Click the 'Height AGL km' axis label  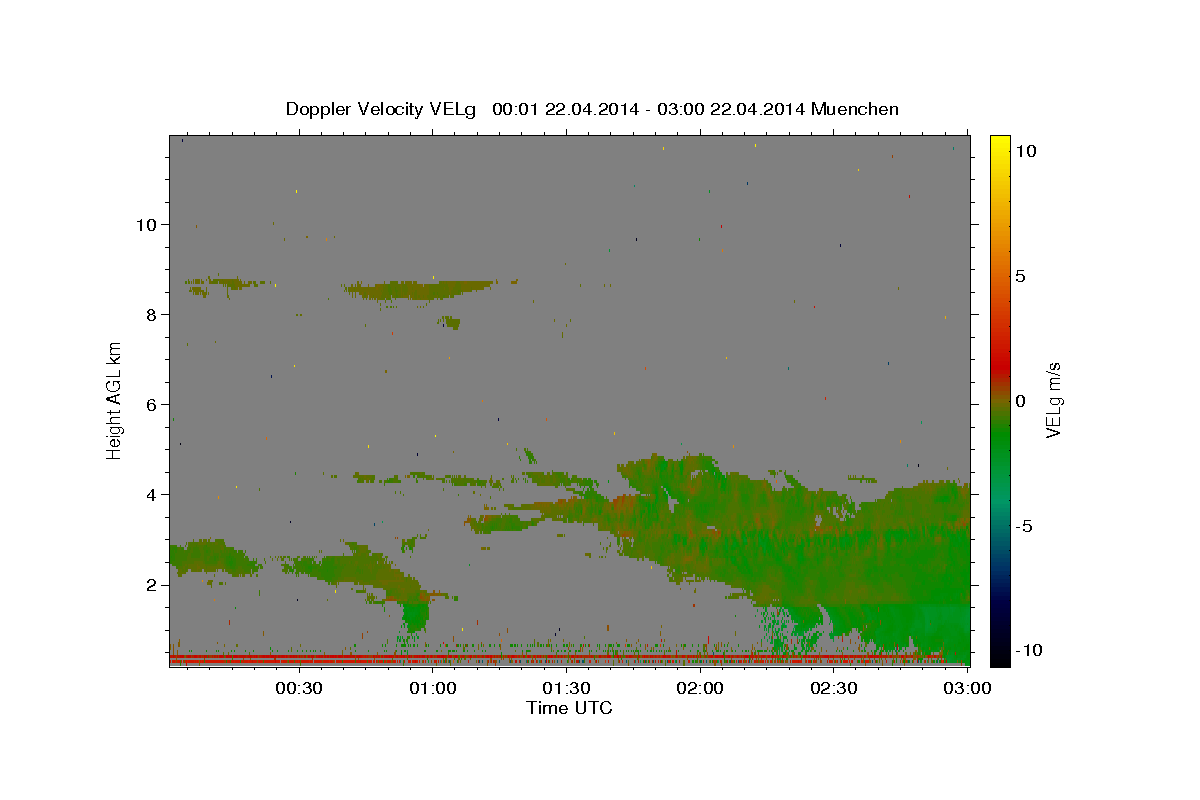click(115, 400)
